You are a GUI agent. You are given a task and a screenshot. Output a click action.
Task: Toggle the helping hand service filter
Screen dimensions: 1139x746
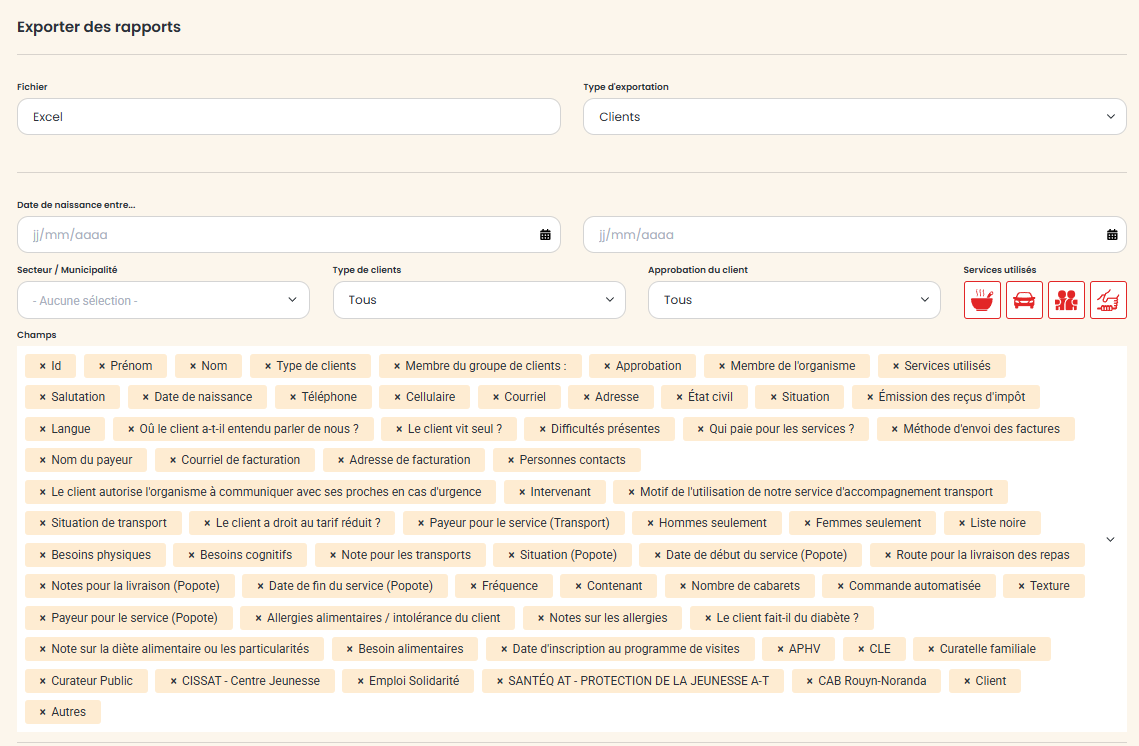coord(1108,300)
